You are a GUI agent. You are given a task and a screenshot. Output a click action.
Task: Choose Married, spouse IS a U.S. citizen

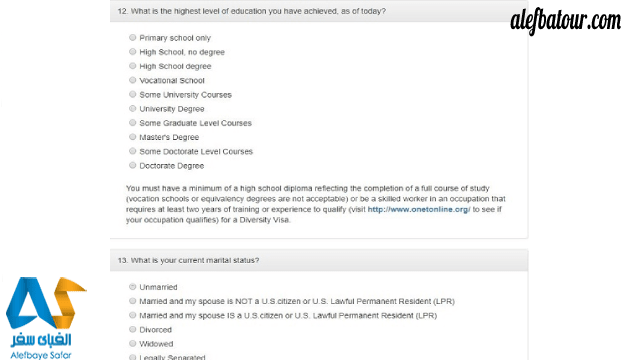[133, 315]
